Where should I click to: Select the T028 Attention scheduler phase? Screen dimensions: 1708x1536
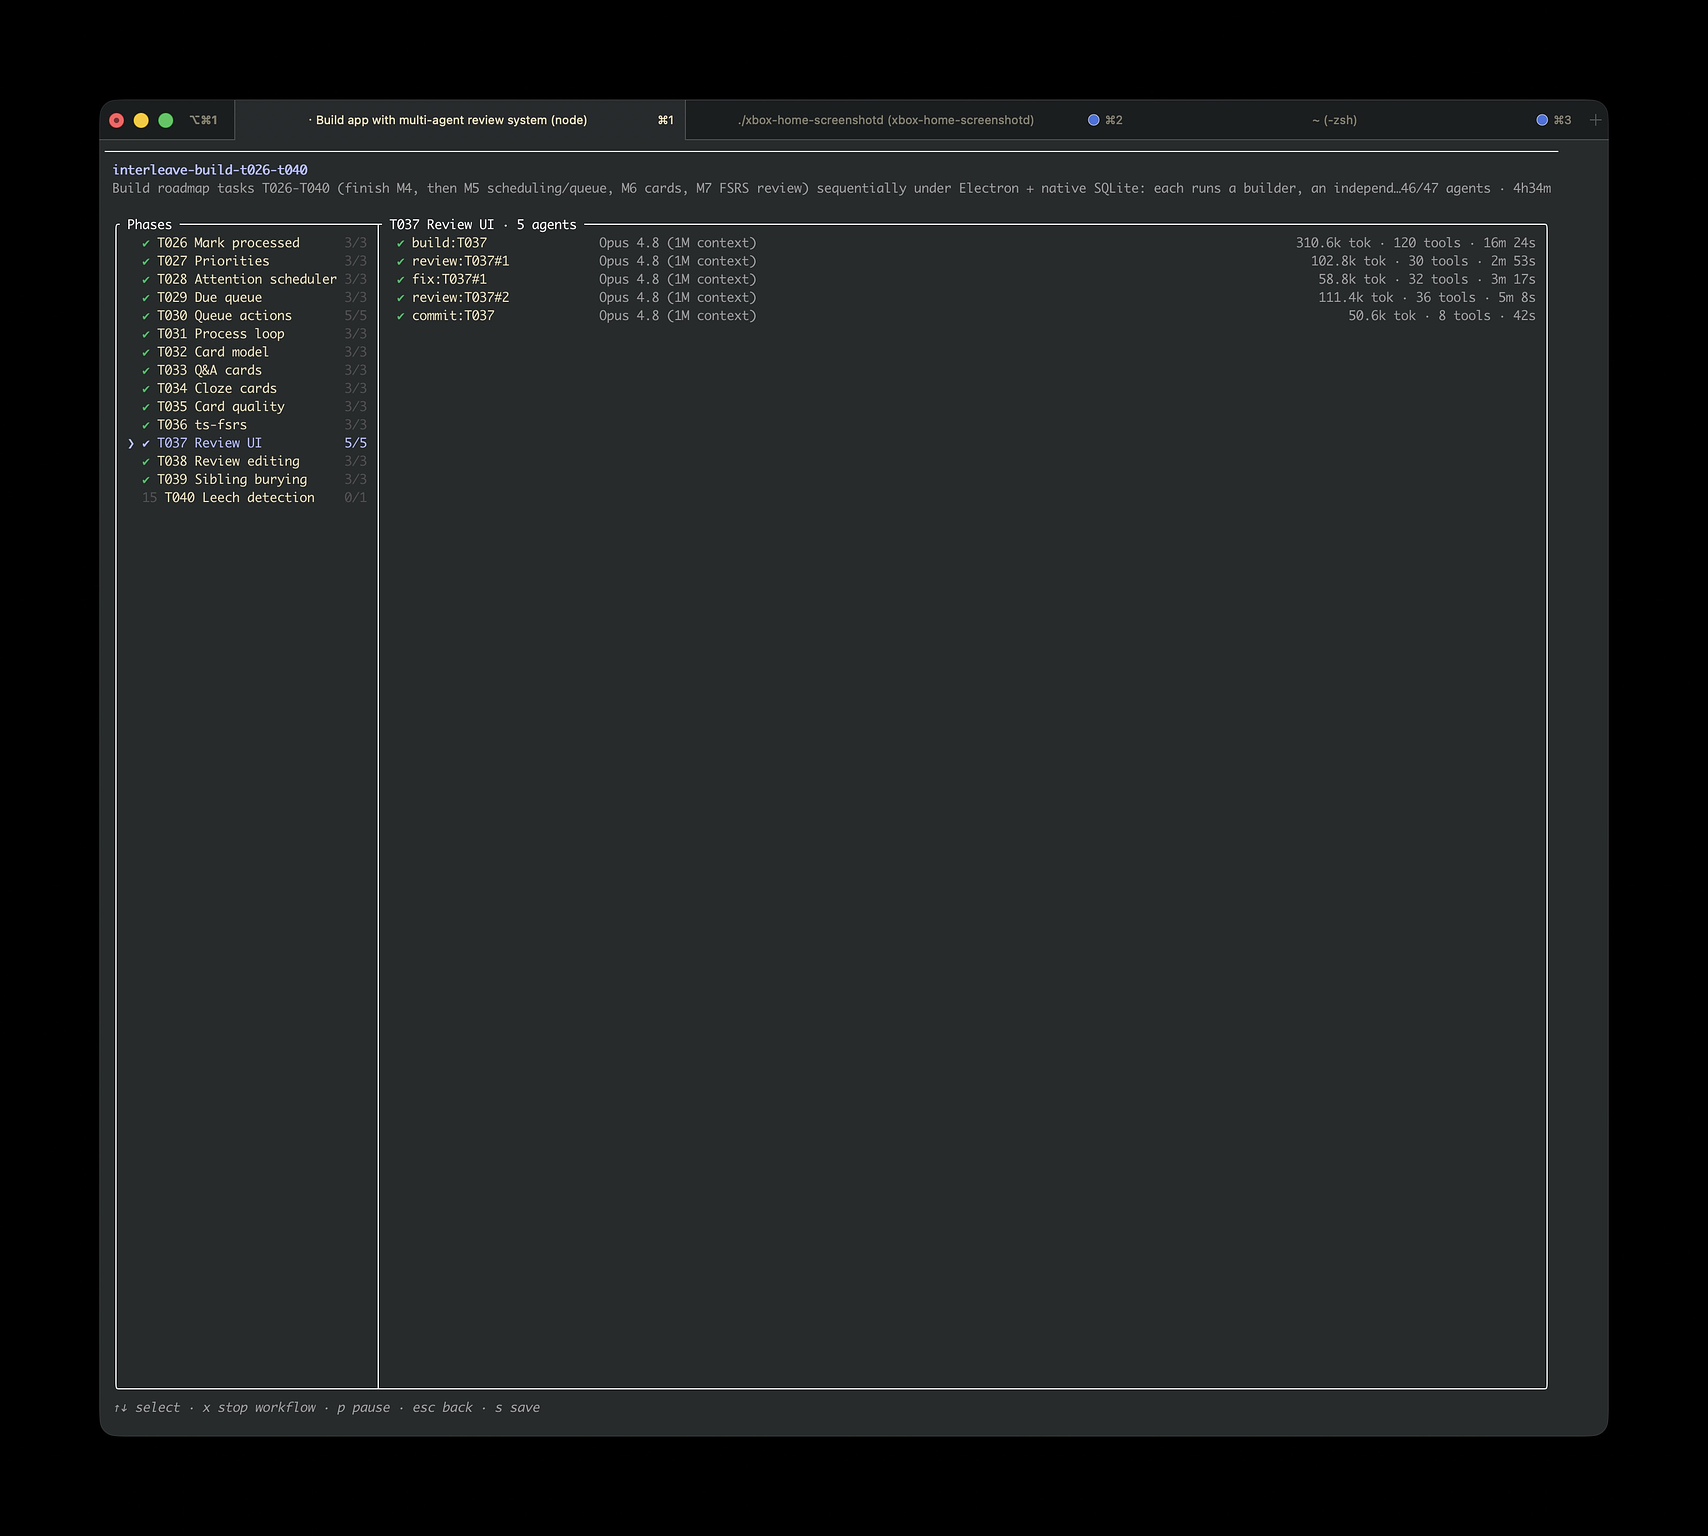pyautogui.click(x=247, y=279)
